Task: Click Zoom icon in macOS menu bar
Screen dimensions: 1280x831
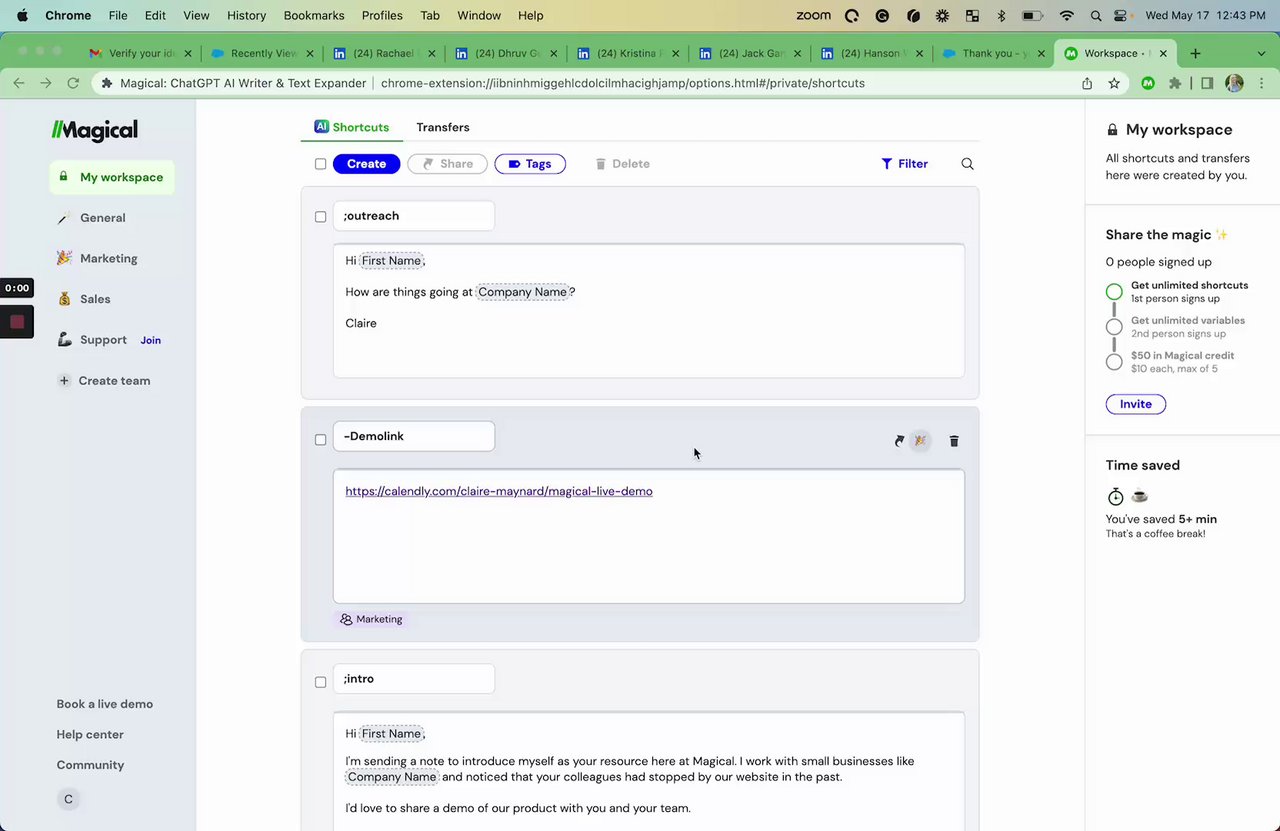Action: (813, 15)
